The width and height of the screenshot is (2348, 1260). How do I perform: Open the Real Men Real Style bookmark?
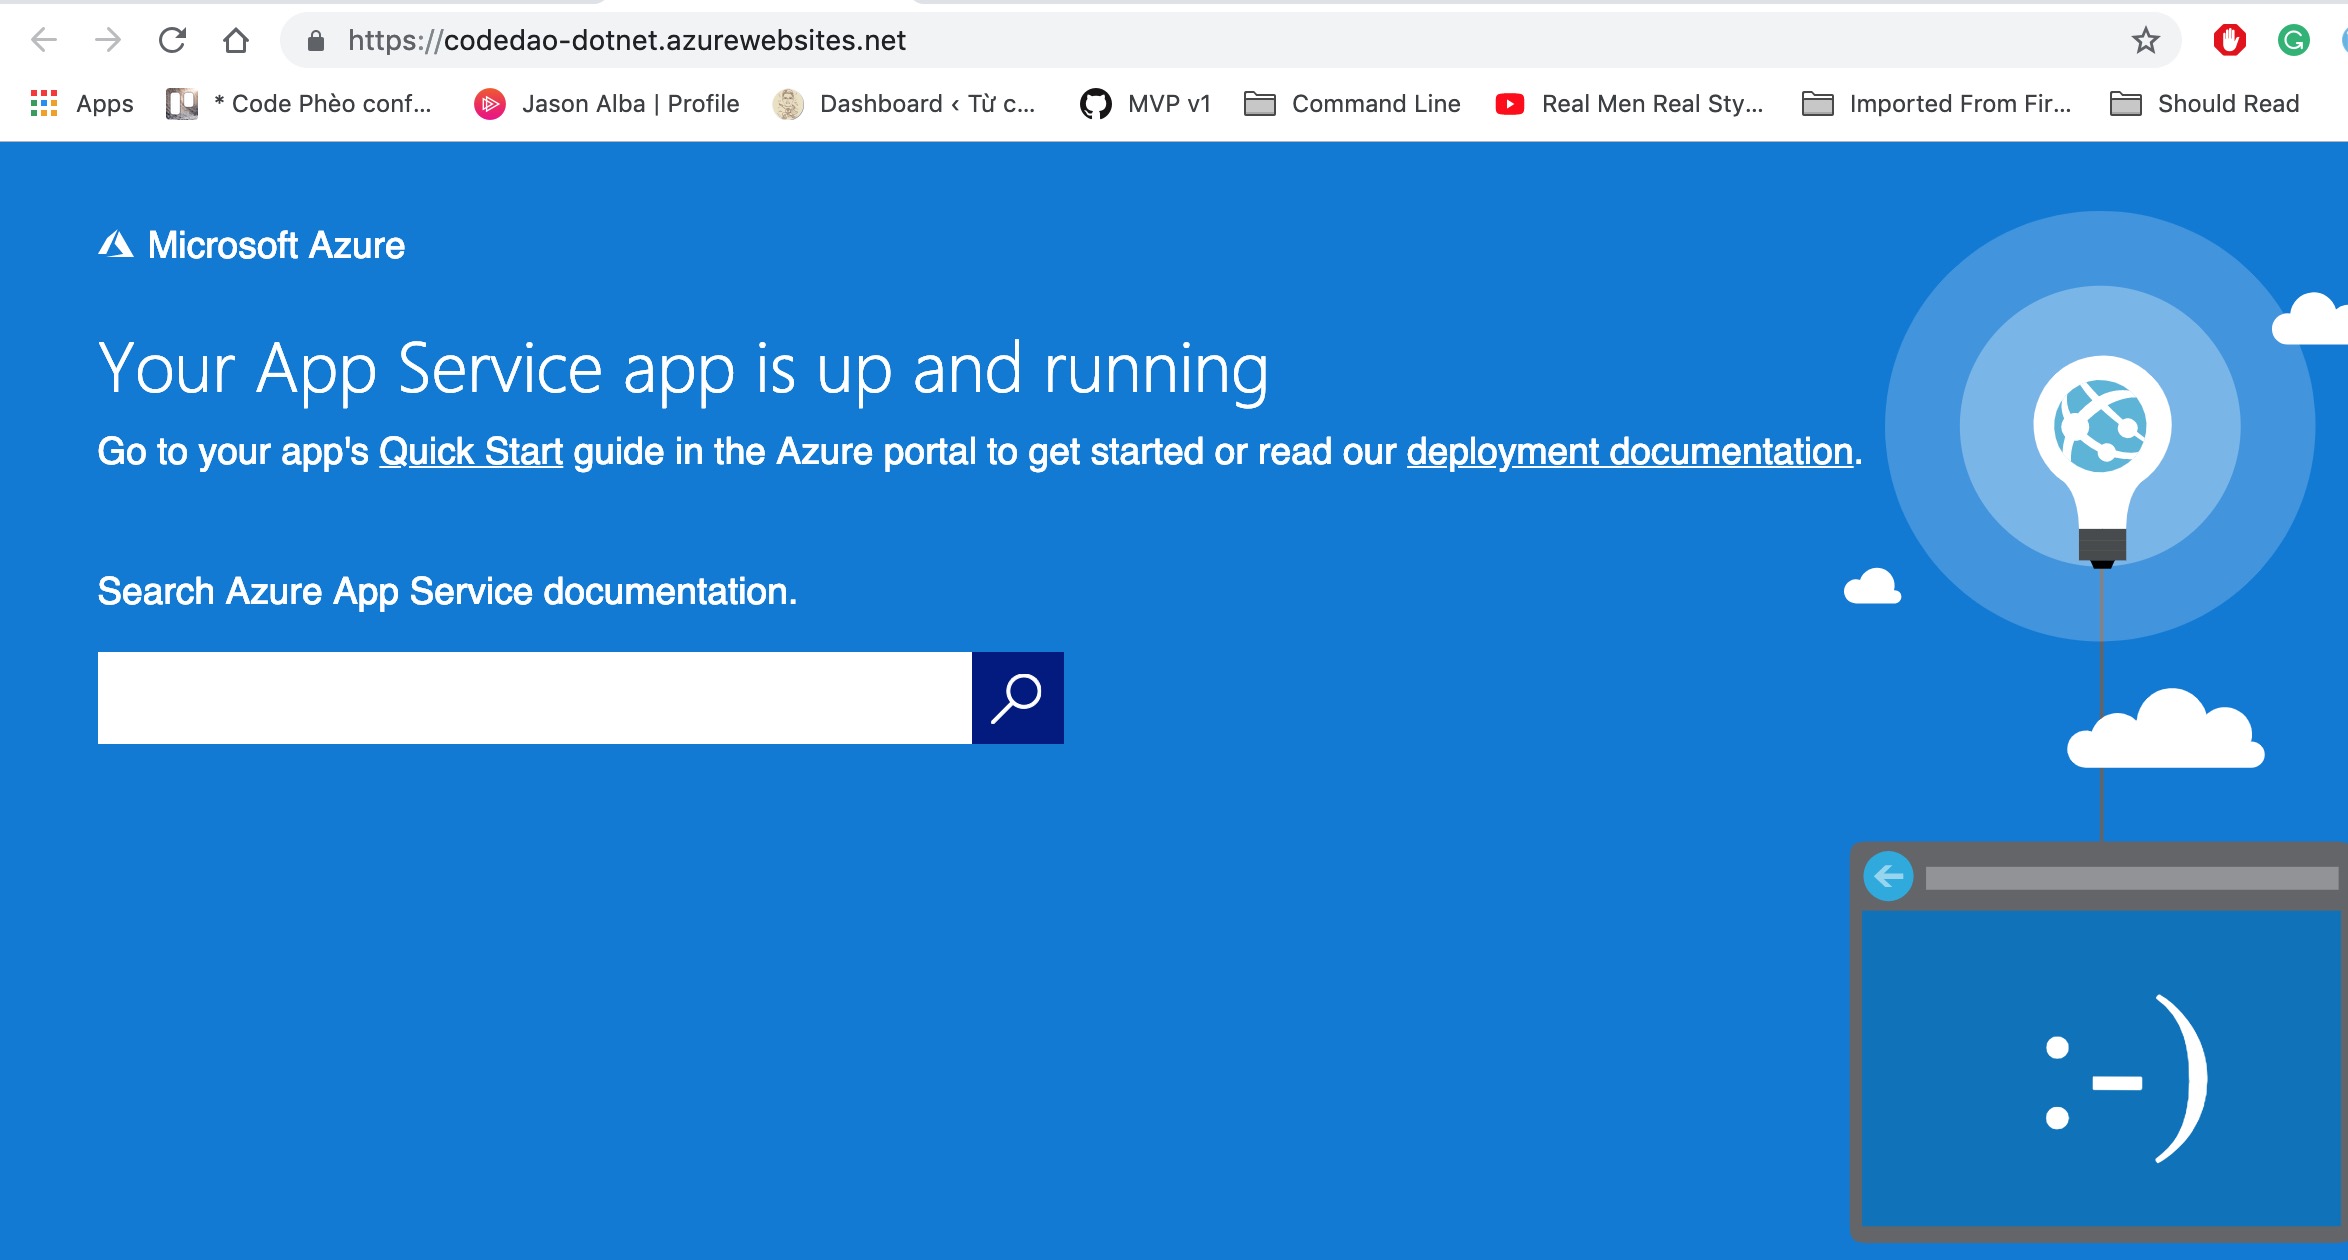click(x=1630, y=104)
